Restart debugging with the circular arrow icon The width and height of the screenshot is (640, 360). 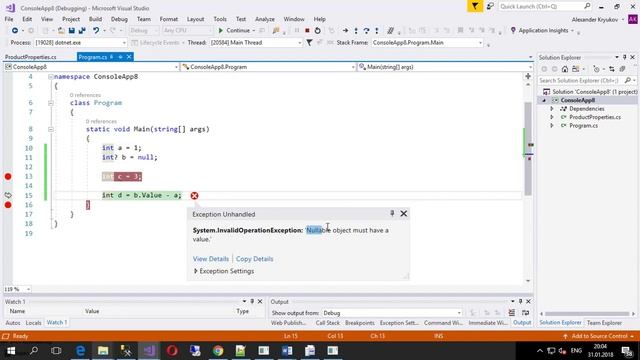point(318,30)
